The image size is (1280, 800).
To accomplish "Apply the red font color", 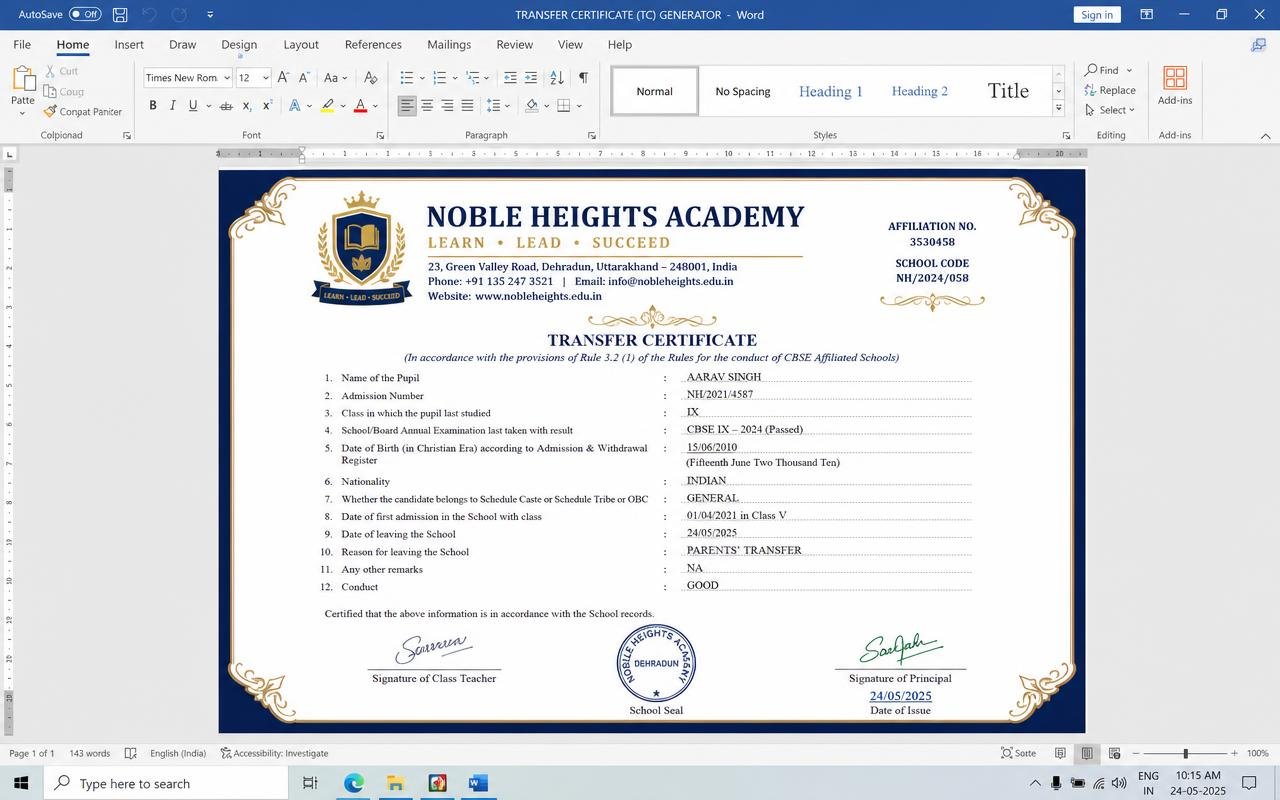I will [x=360, y=105].
